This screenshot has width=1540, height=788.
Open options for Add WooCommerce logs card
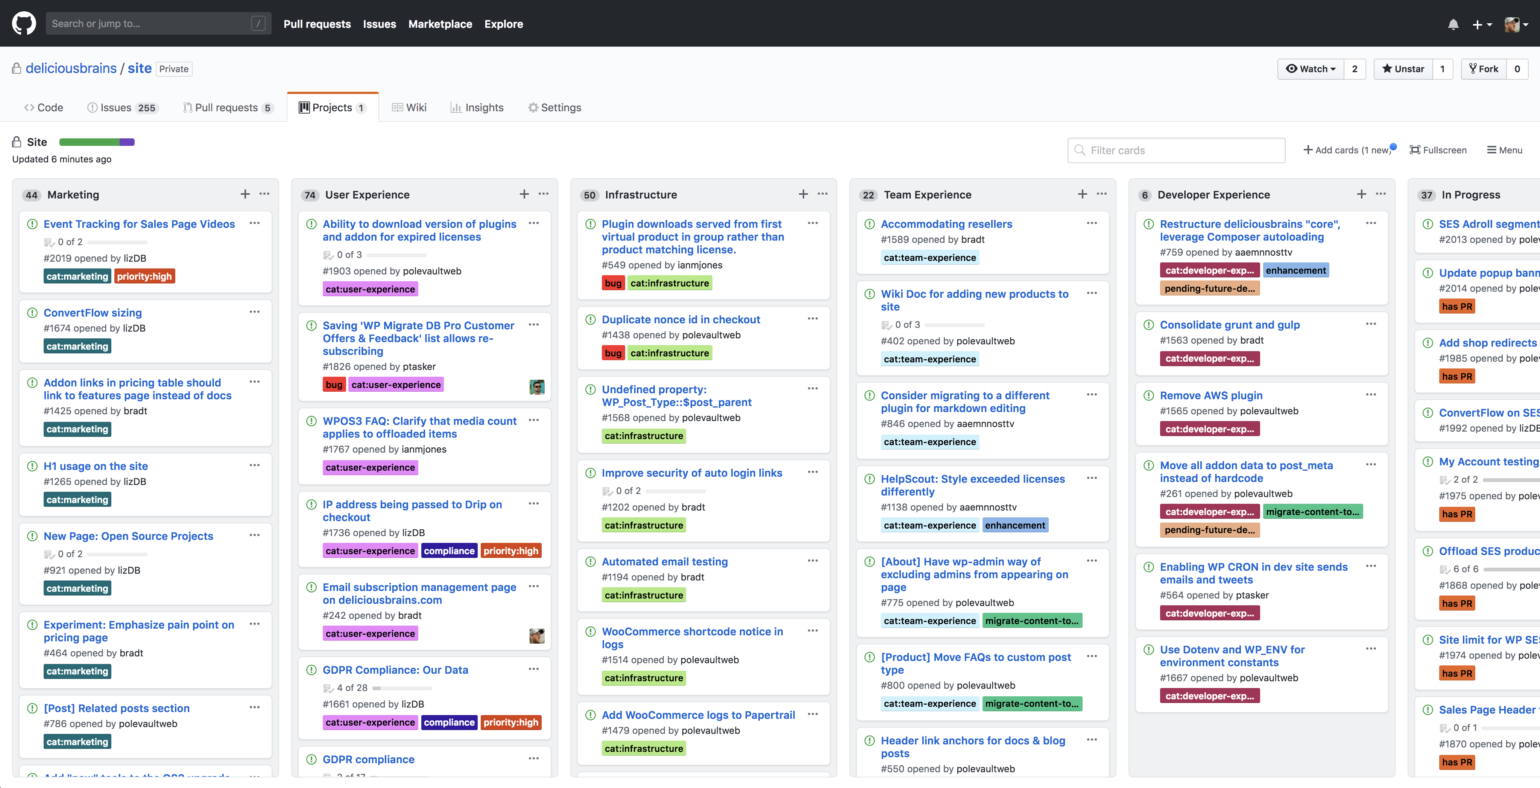(813, 715)
